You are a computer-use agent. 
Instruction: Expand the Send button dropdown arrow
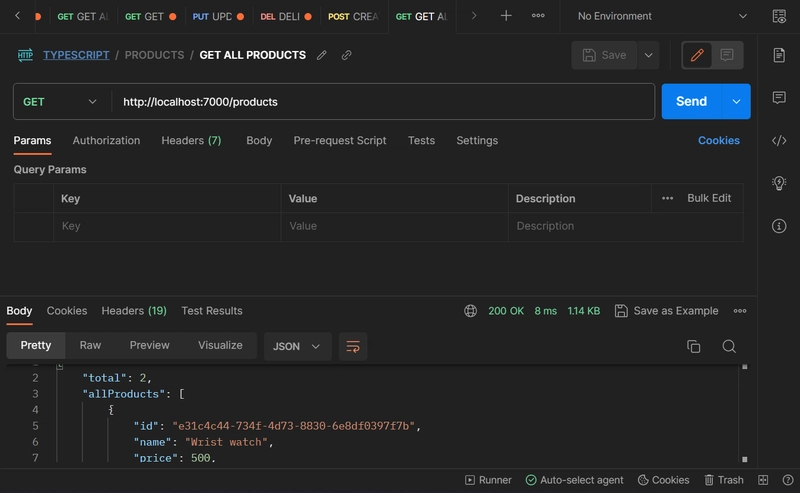pyautogui.click(x=736, y=102)
